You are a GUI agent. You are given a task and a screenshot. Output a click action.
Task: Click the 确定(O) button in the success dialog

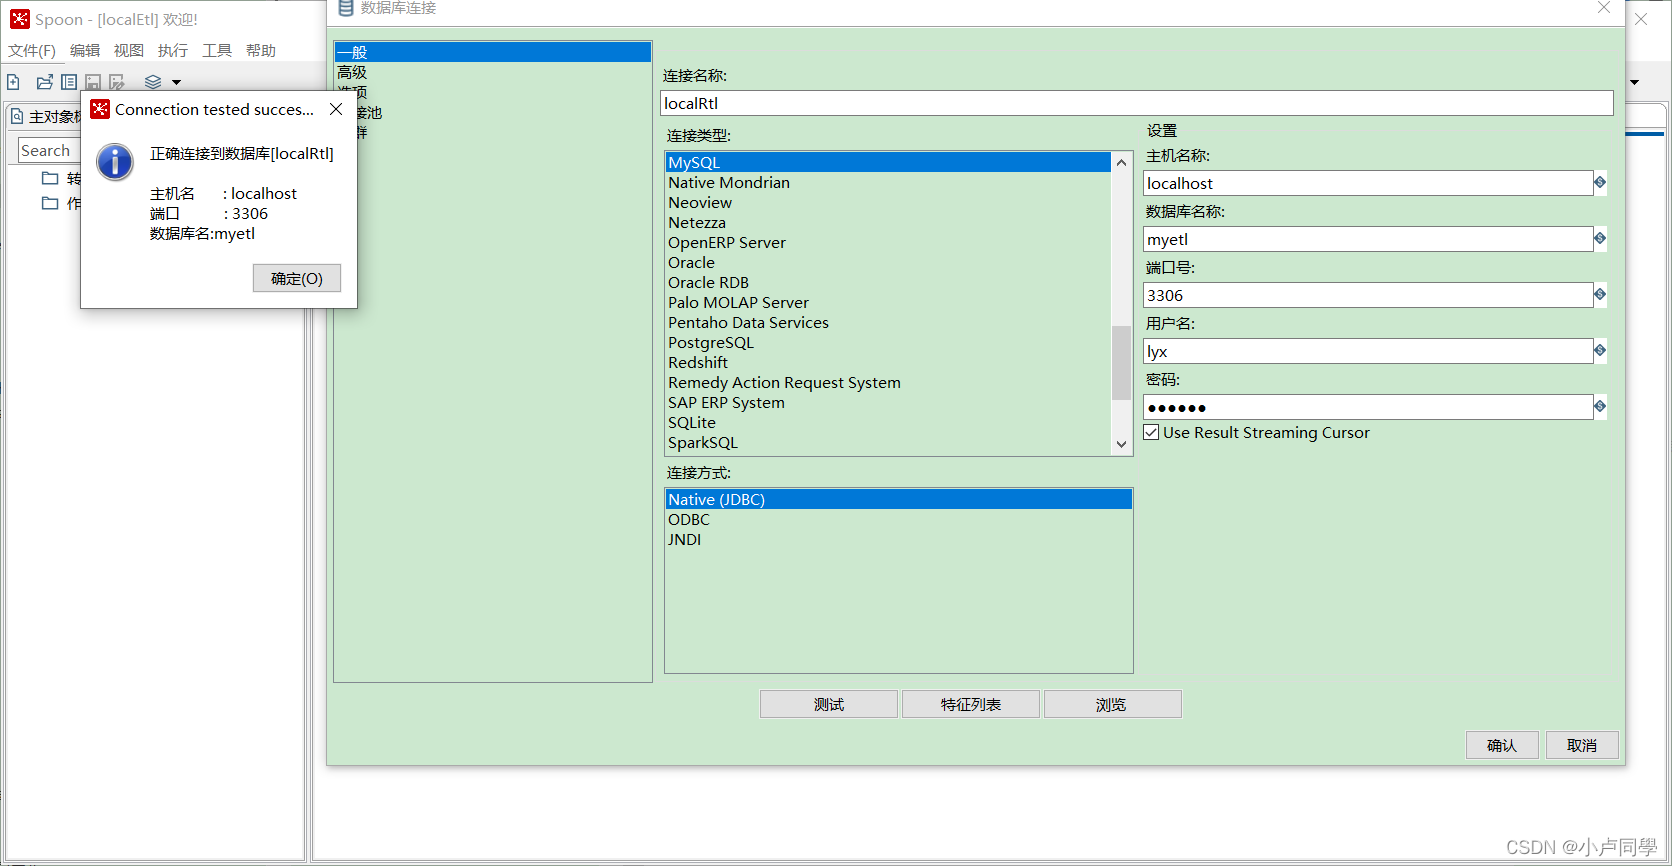[x=297, y=278]
